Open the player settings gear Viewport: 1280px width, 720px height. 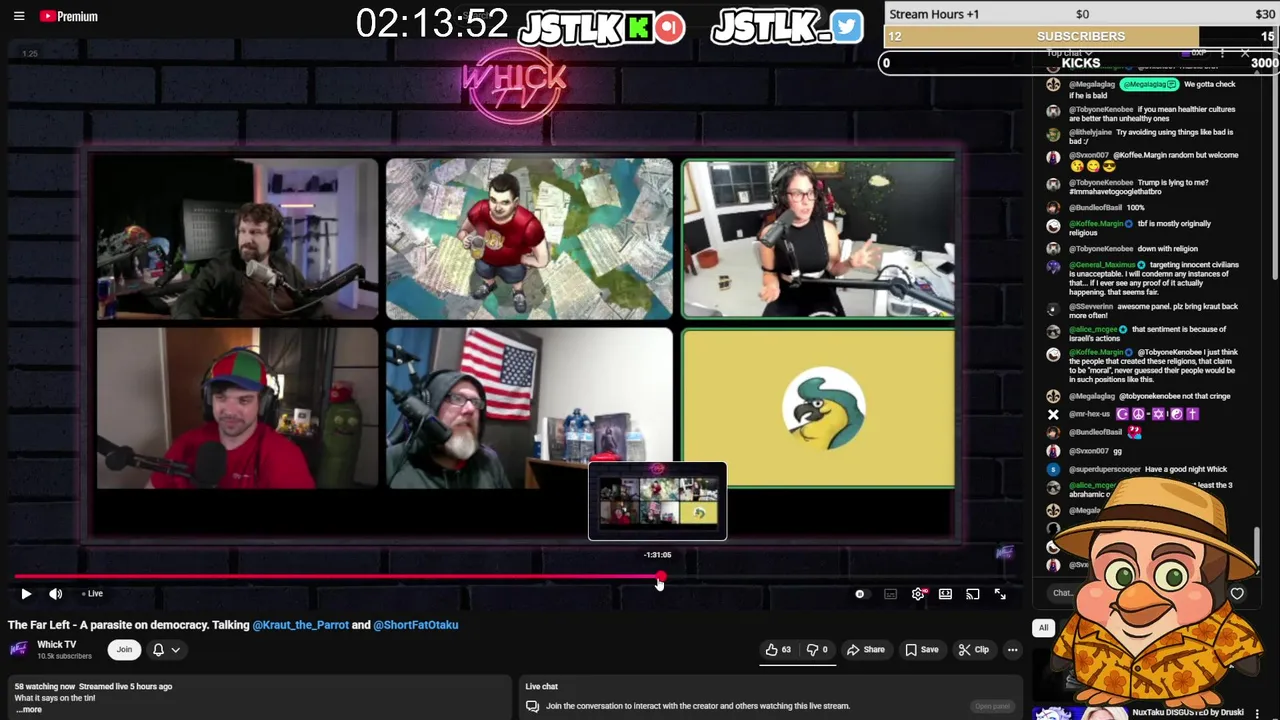tap(918, 594)
